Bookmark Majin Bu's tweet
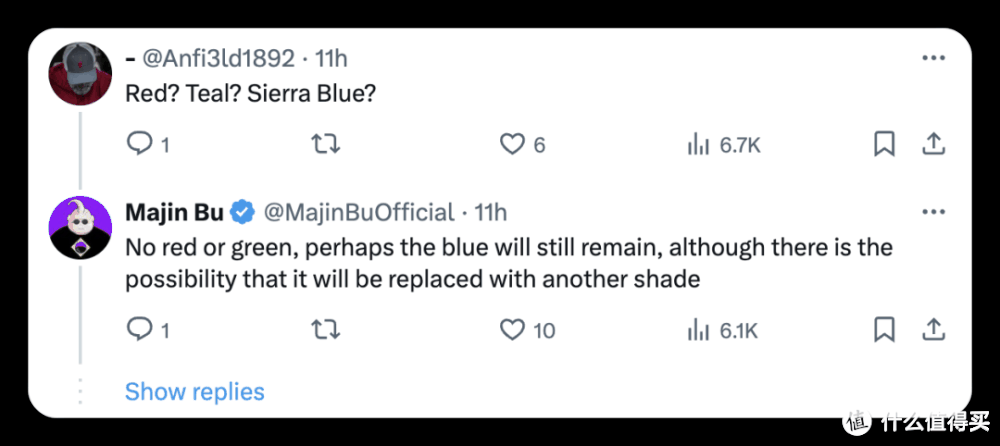The height and width of the screenshot is (446, 1000). 884,328
